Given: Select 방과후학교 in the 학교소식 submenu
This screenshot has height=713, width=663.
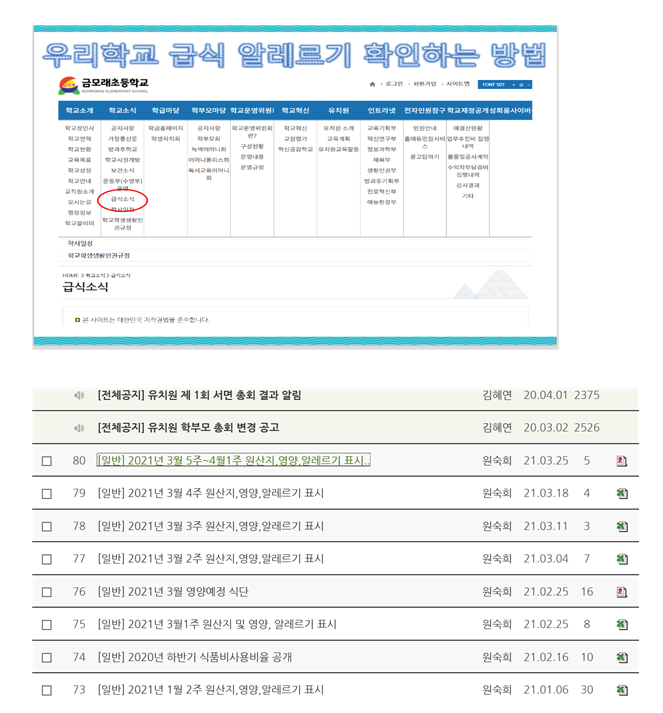Looking at the screenshot, I should click(122, 149).
